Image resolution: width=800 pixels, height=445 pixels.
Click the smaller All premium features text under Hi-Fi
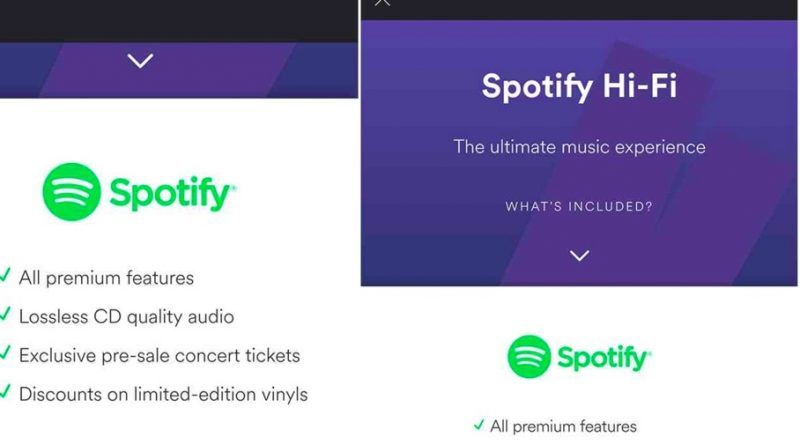[x=563, y=427]
